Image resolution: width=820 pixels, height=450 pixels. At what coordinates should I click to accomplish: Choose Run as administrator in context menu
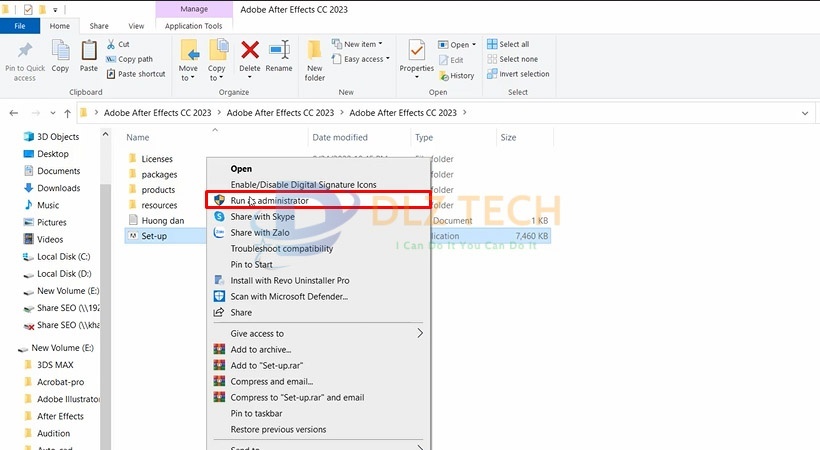(x=270, y=201)
